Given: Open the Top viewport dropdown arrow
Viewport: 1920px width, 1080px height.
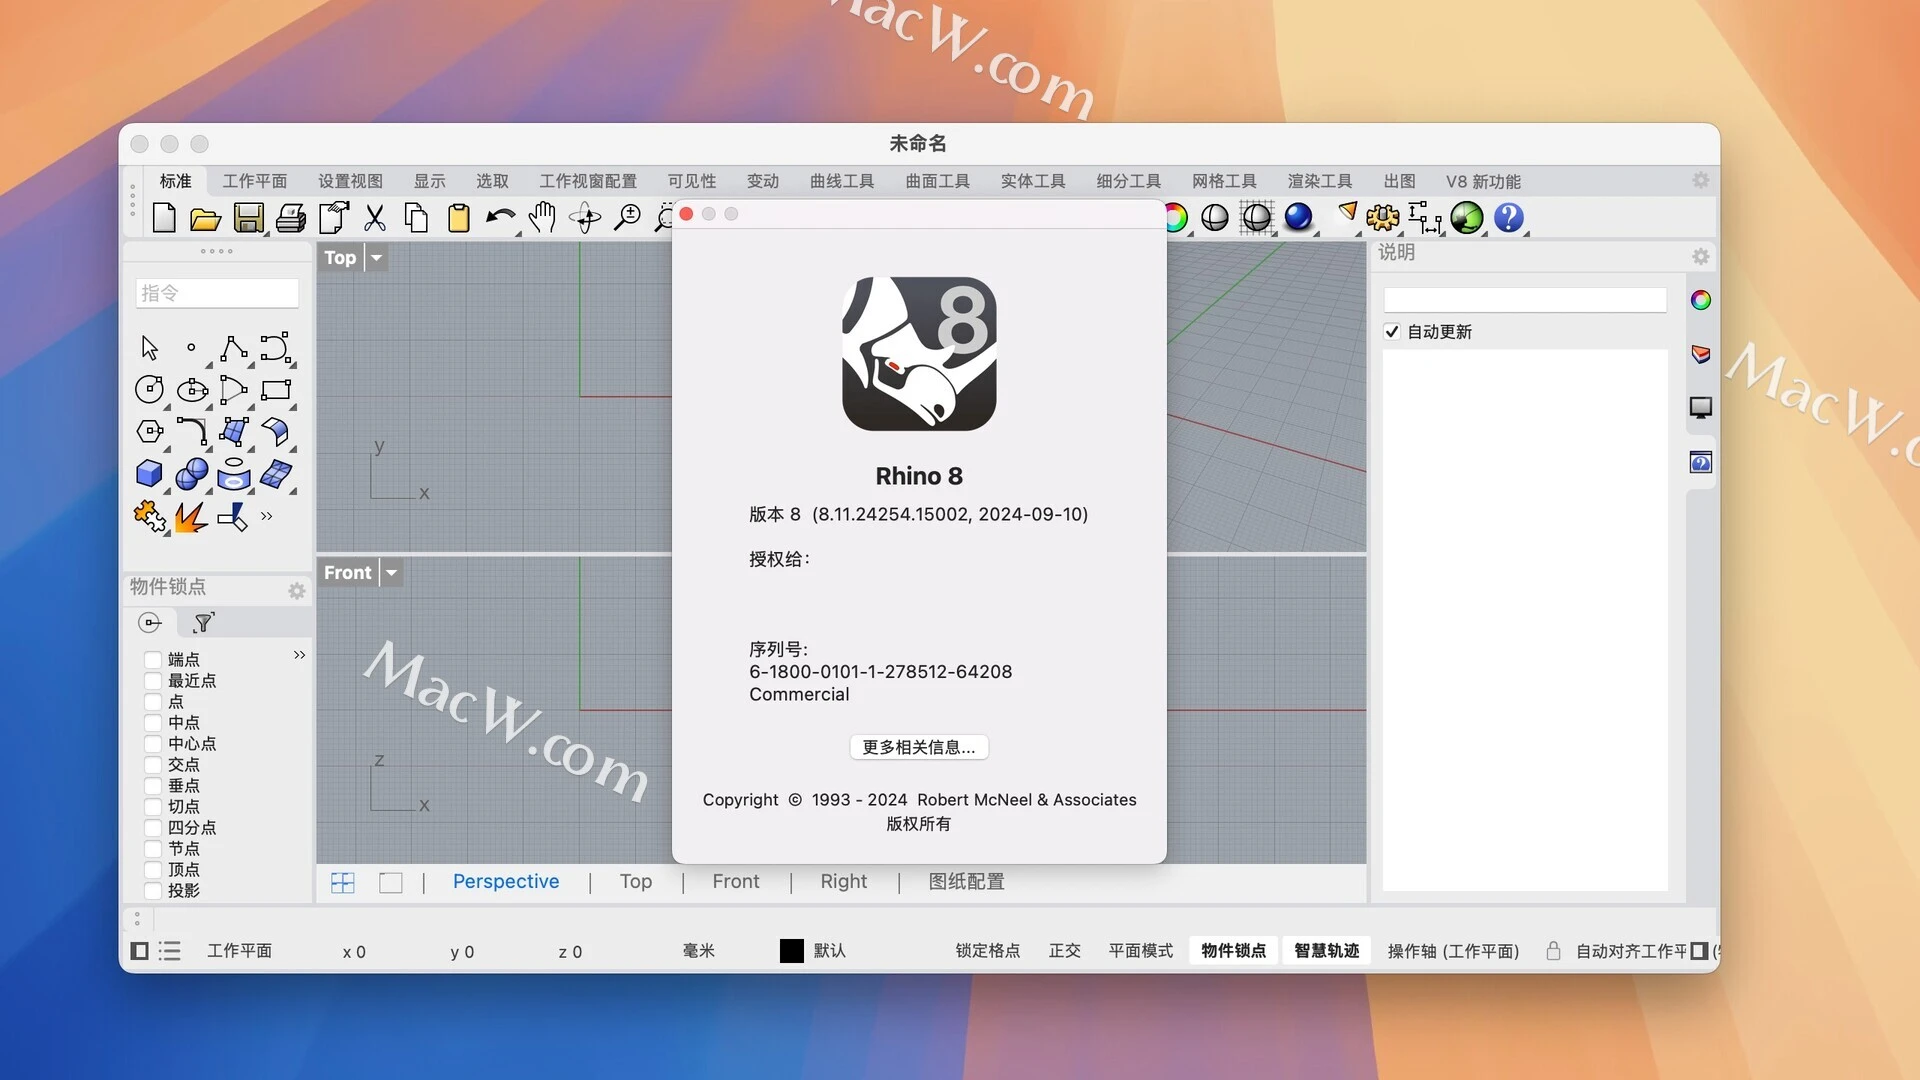Looking at the screenshot, I should point(377,258).
